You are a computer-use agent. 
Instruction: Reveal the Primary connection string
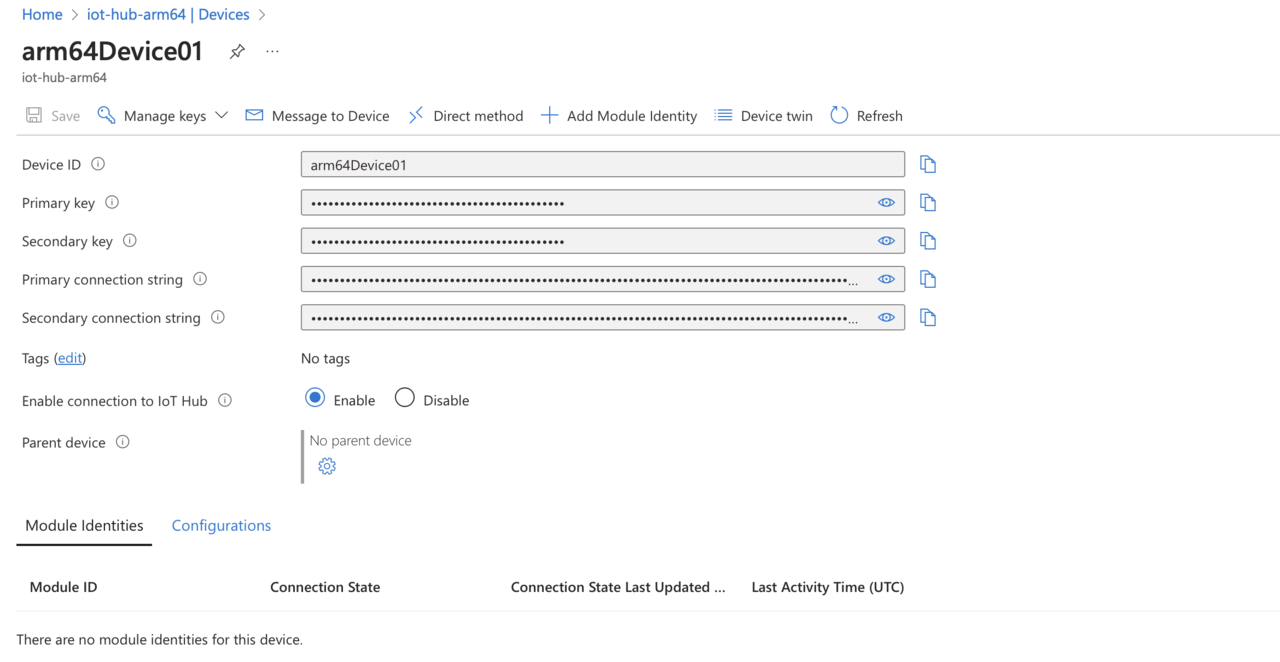click(886, 280)
